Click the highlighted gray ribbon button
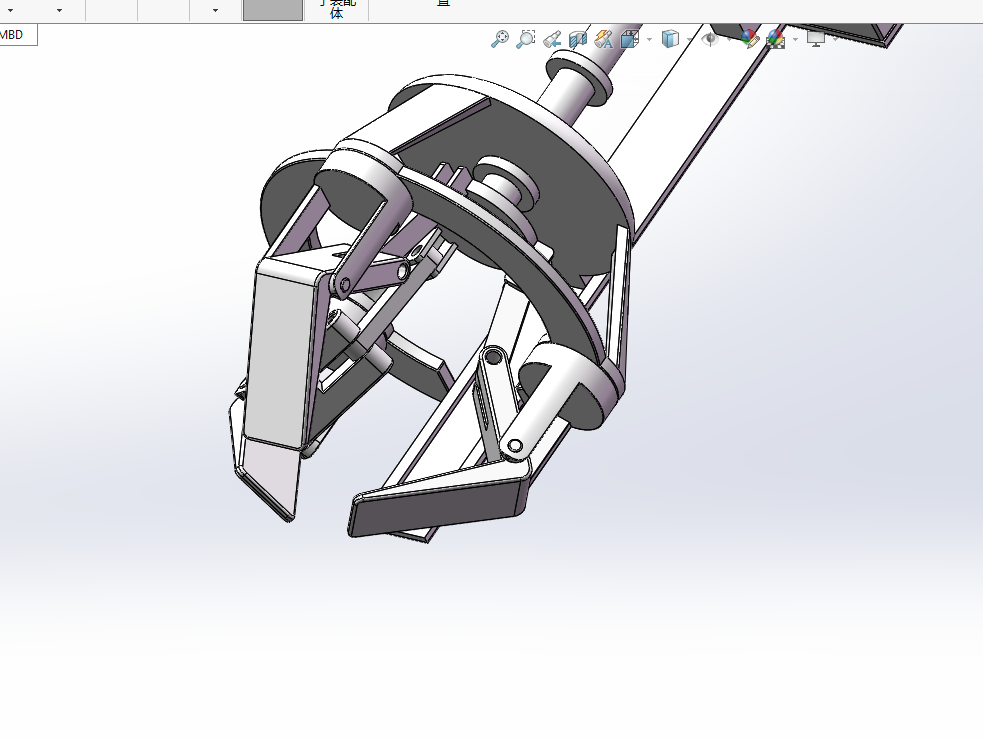Viewport: 983px width, 739px height. coord(273,10)
